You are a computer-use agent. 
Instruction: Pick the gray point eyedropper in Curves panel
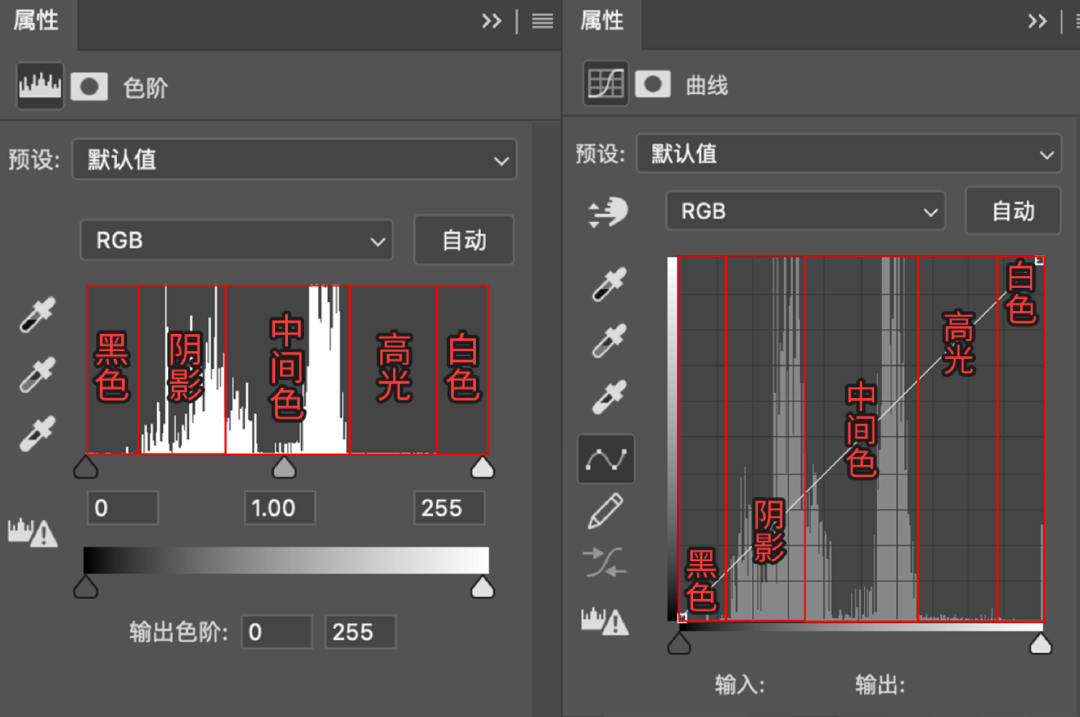(x=610, y=341)
